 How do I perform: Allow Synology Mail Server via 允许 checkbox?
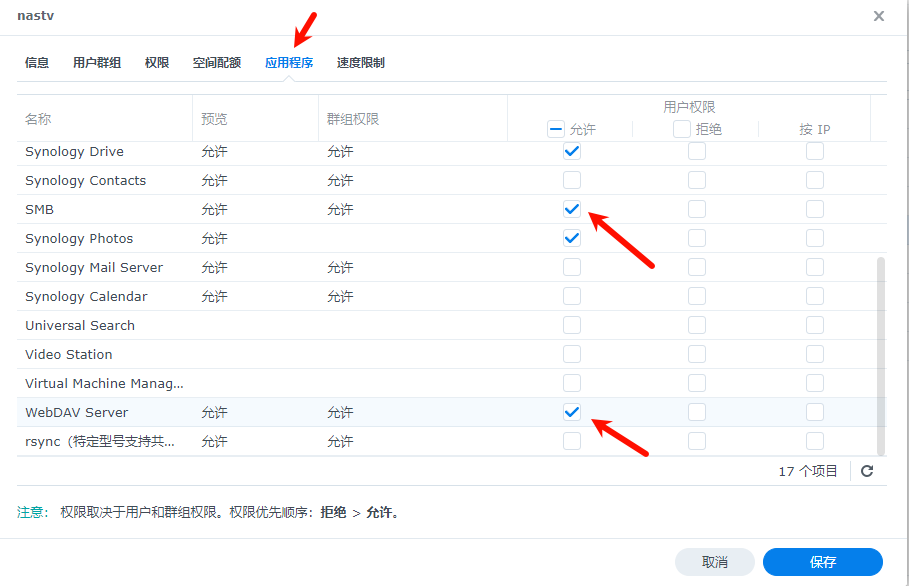pyautogui.click(x=572, y=267)
